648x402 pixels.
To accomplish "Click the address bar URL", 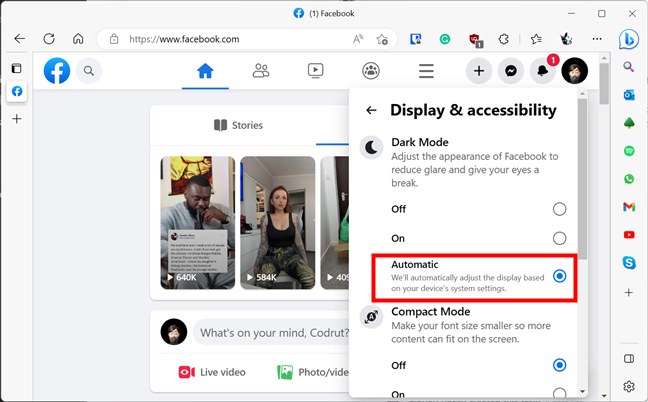I will tap(184, 39).
